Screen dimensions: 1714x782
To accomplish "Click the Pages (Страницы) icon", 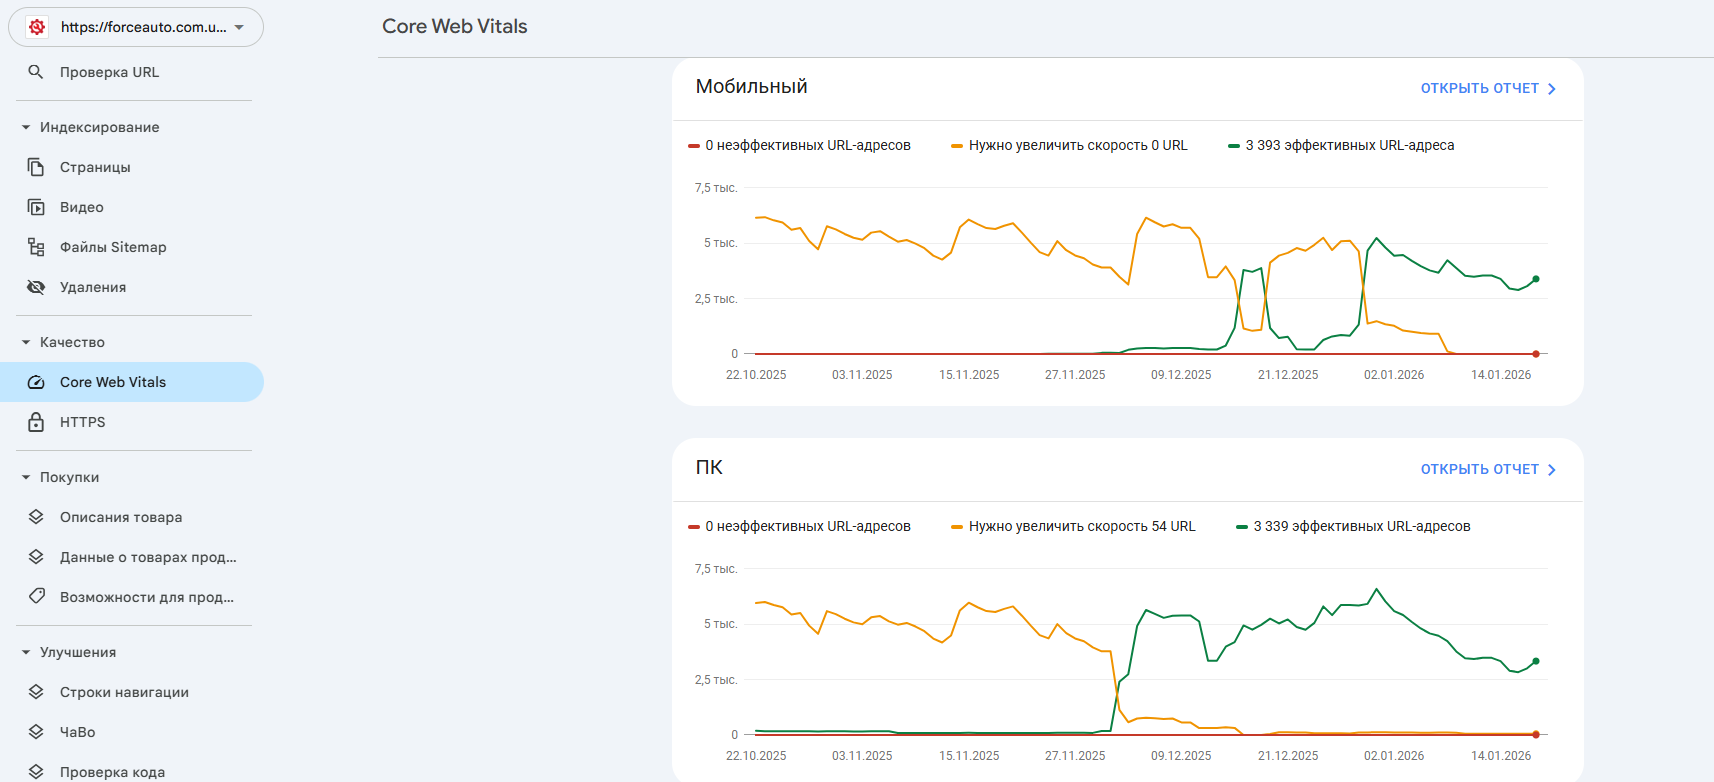I will tap(36, 167).
